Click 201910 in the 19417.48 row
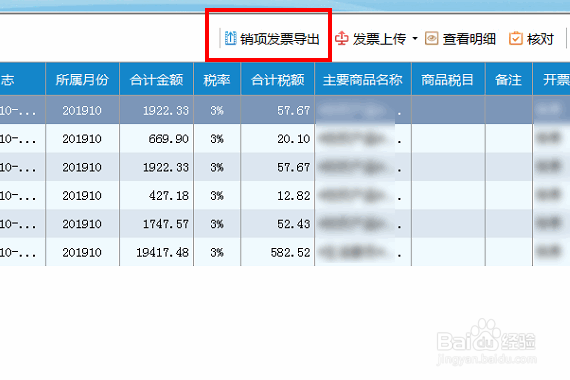Viewport: 570px width, 380px height. click(82, 252)
